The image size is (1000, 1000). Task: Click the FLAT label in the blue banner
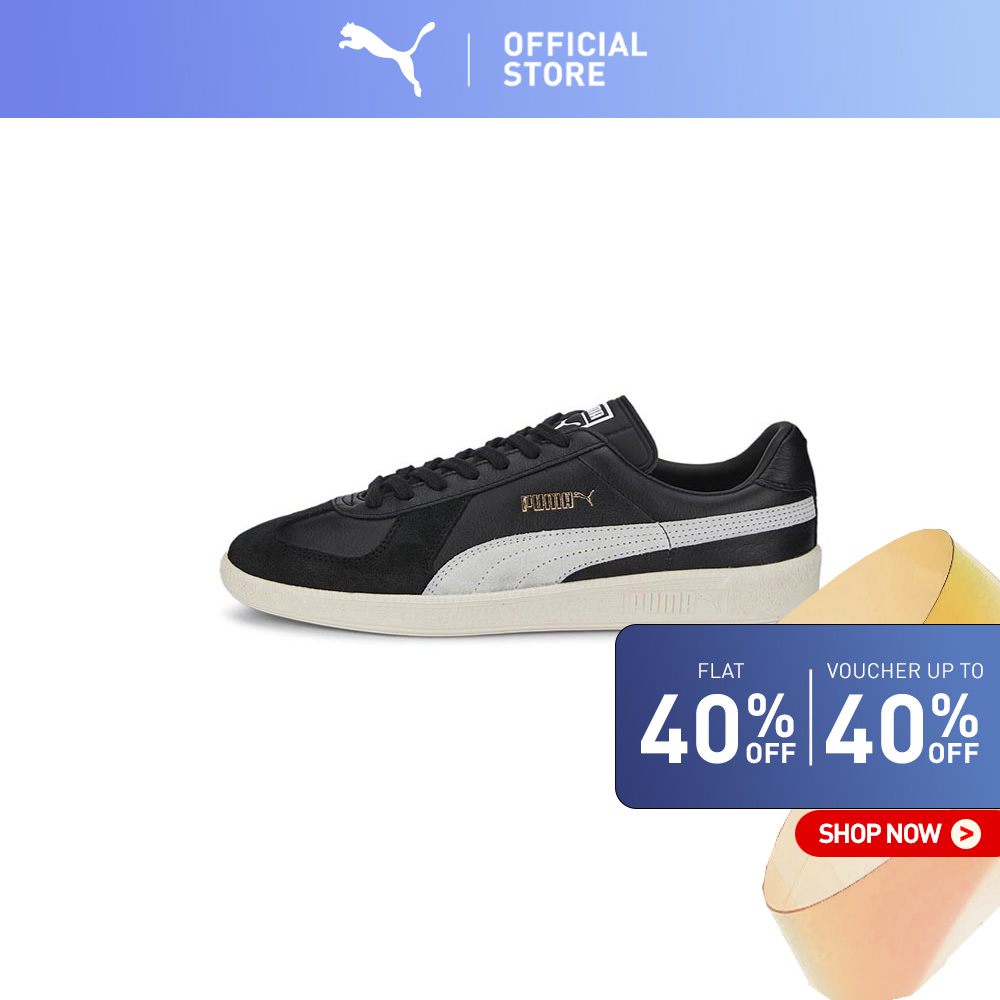point(721,671)
